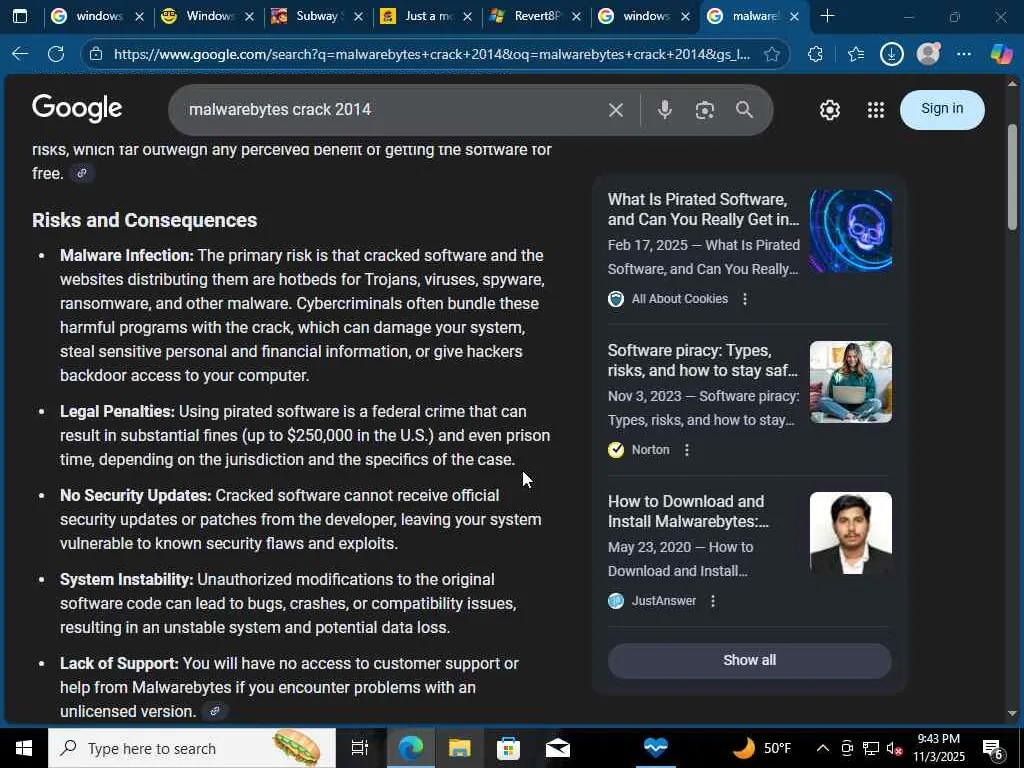Reload the page with the refresh icon

pyautogui.click(x=56, y=54)
